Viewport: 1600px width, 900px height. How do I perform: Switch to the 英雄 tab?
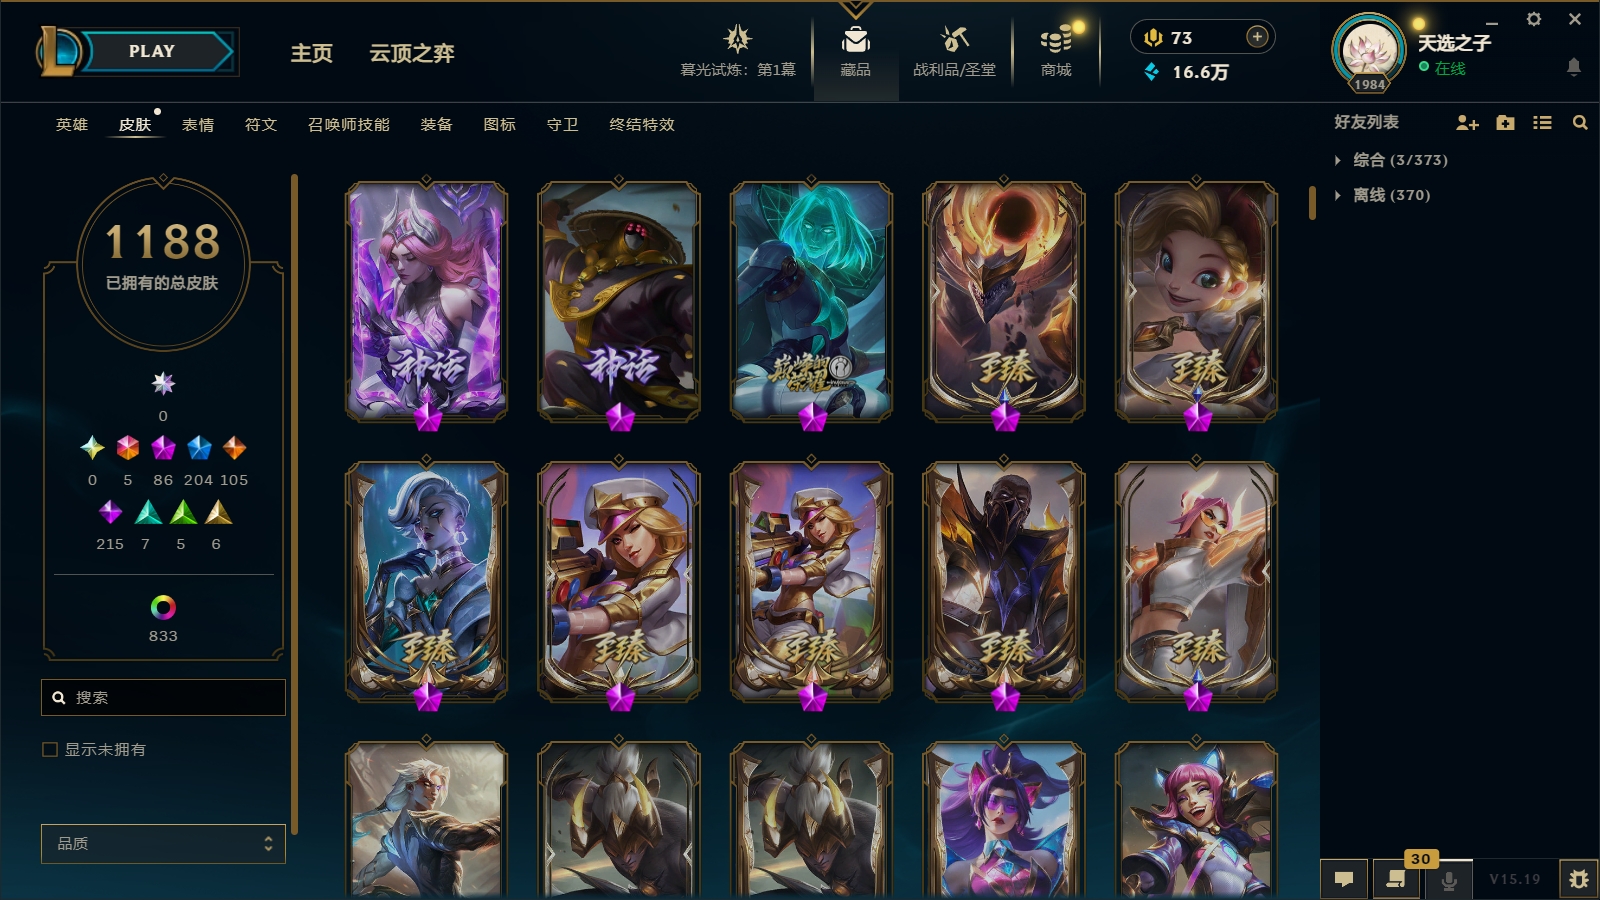[72, 125]
